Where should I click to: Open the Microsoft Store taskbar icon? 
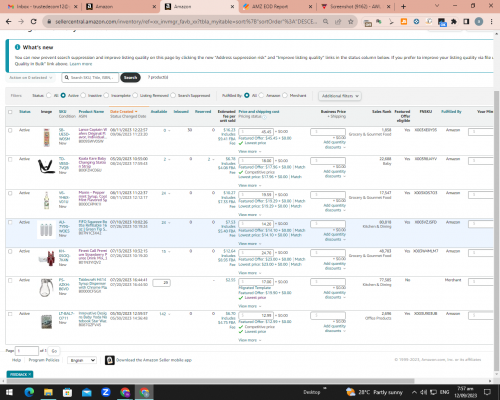(x=67, y=392)
